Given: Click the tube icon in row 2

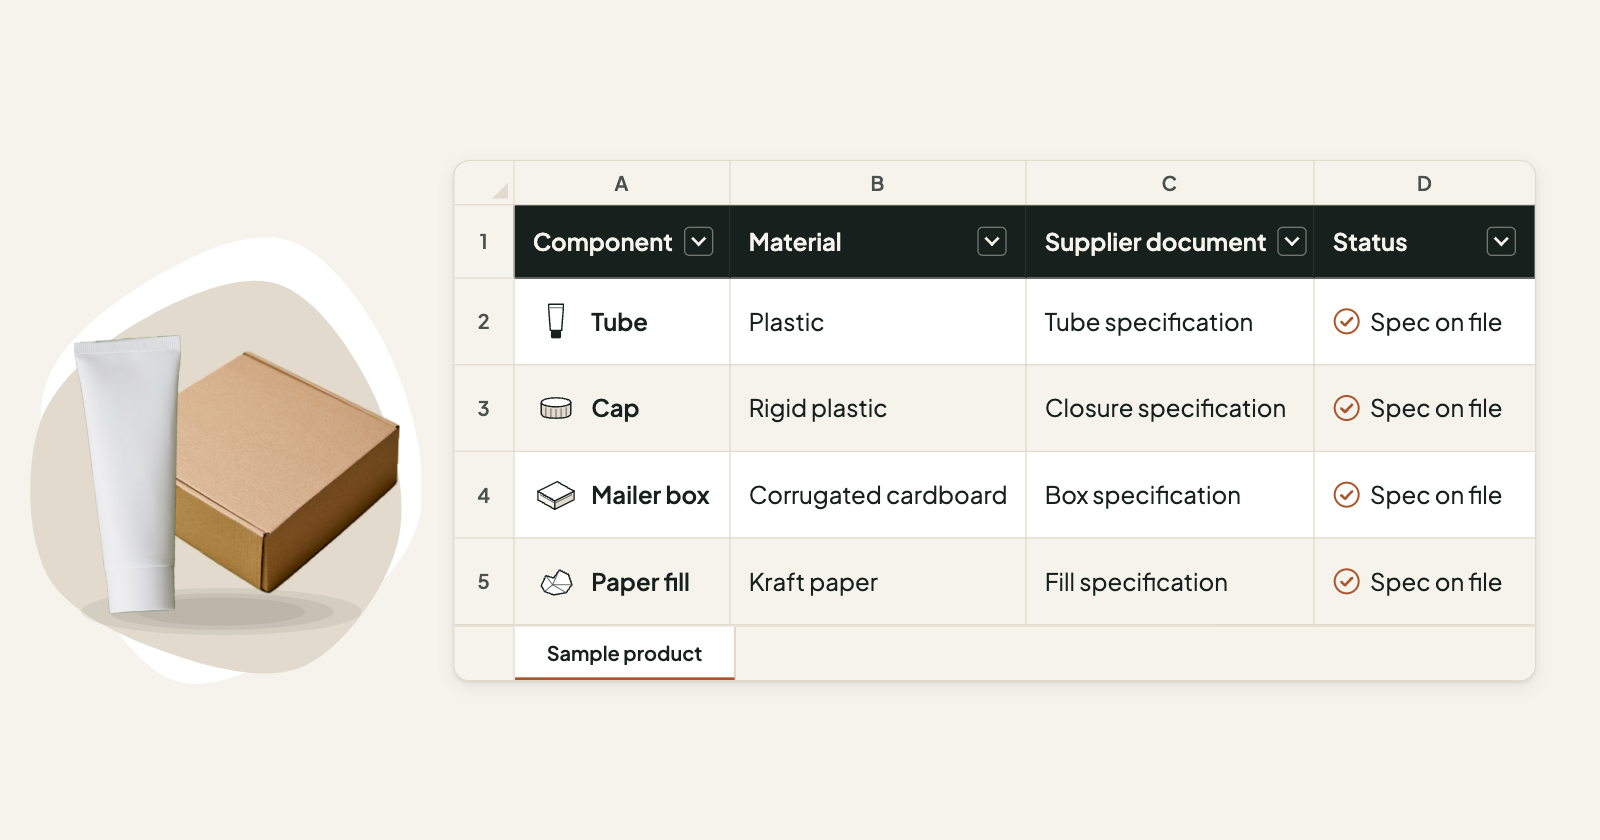Looking at the screenshot, I should [x=556, y=321].
